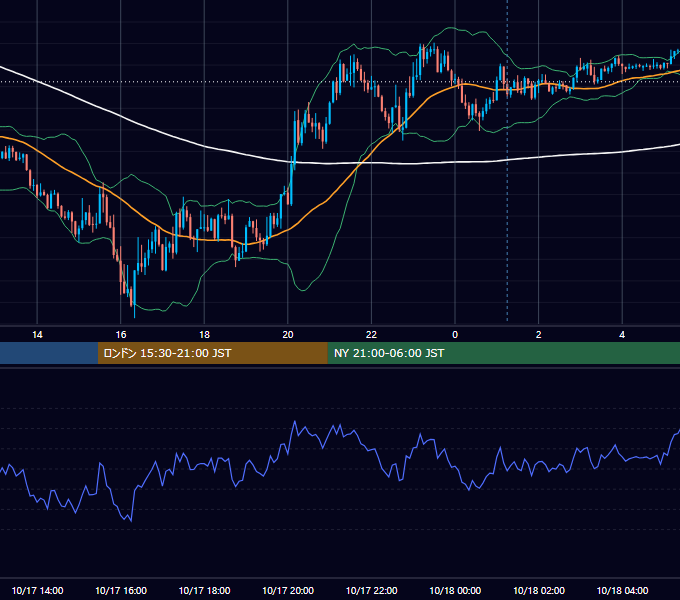Click the 10/18 04:00 time label

(622, 590)
